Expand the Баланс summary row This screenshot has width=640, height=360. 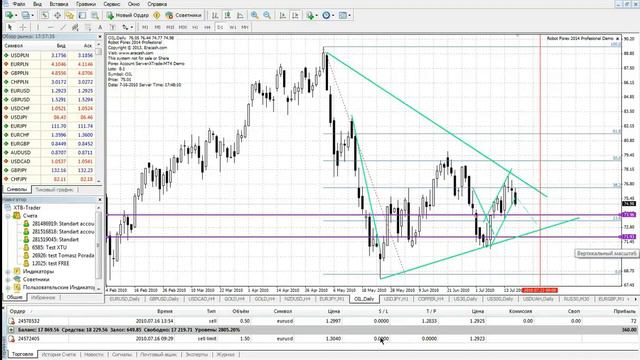(11, 330)
